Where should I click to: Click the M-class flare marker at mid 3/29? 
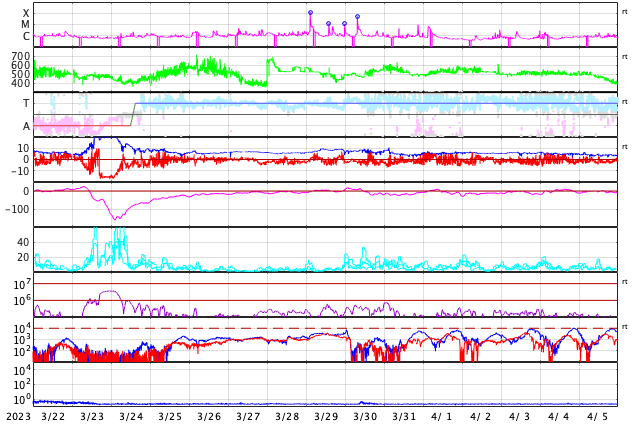tap(328, 23)
